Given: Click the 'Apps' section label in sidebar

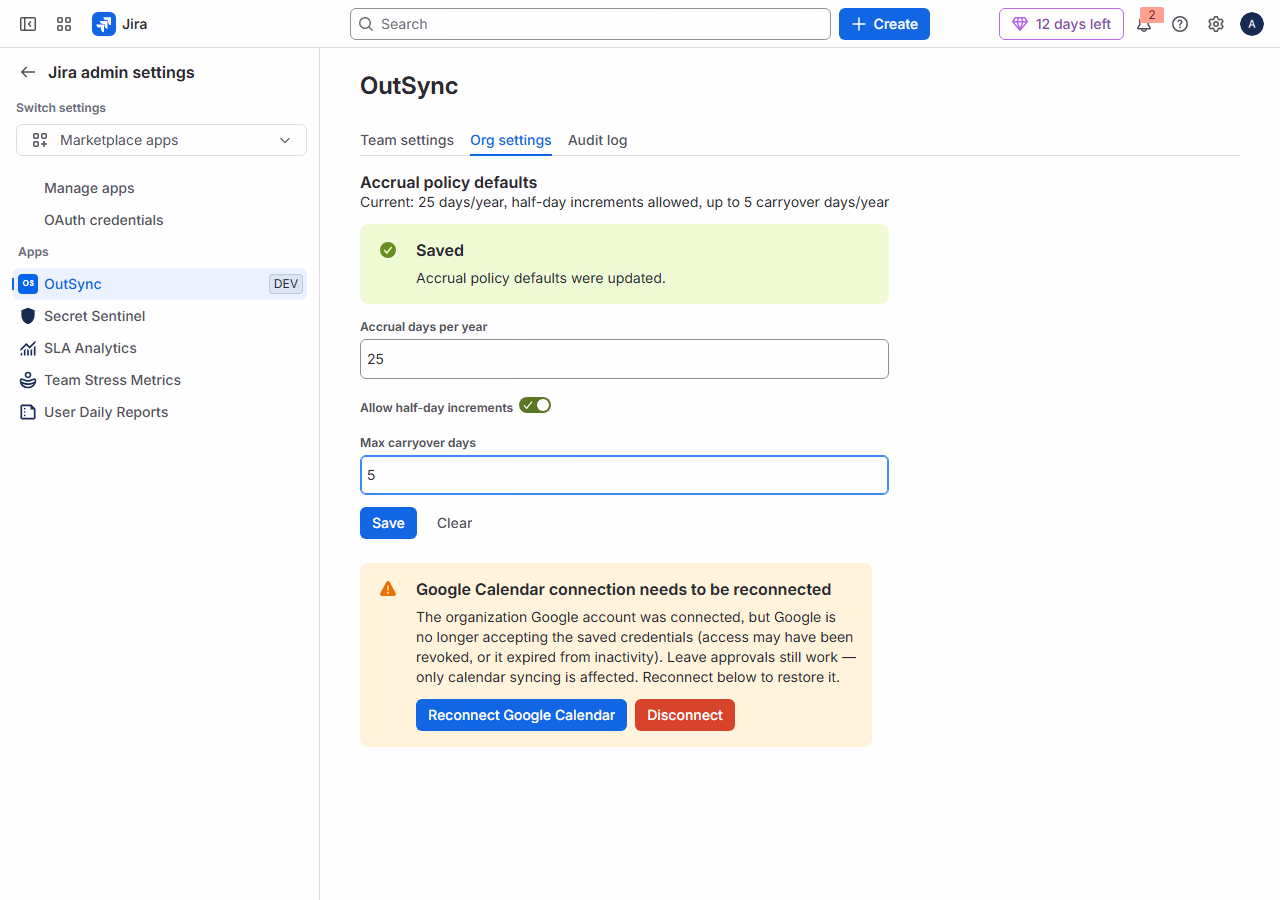Looking at the screenshot, I should tap(33, 252).
